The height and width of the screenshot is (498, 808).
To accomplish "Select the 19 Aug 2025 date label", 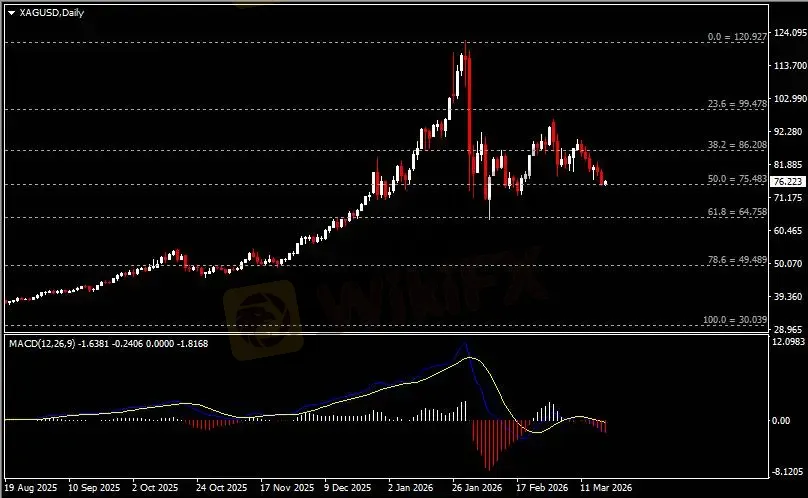I will coord(30,490).
